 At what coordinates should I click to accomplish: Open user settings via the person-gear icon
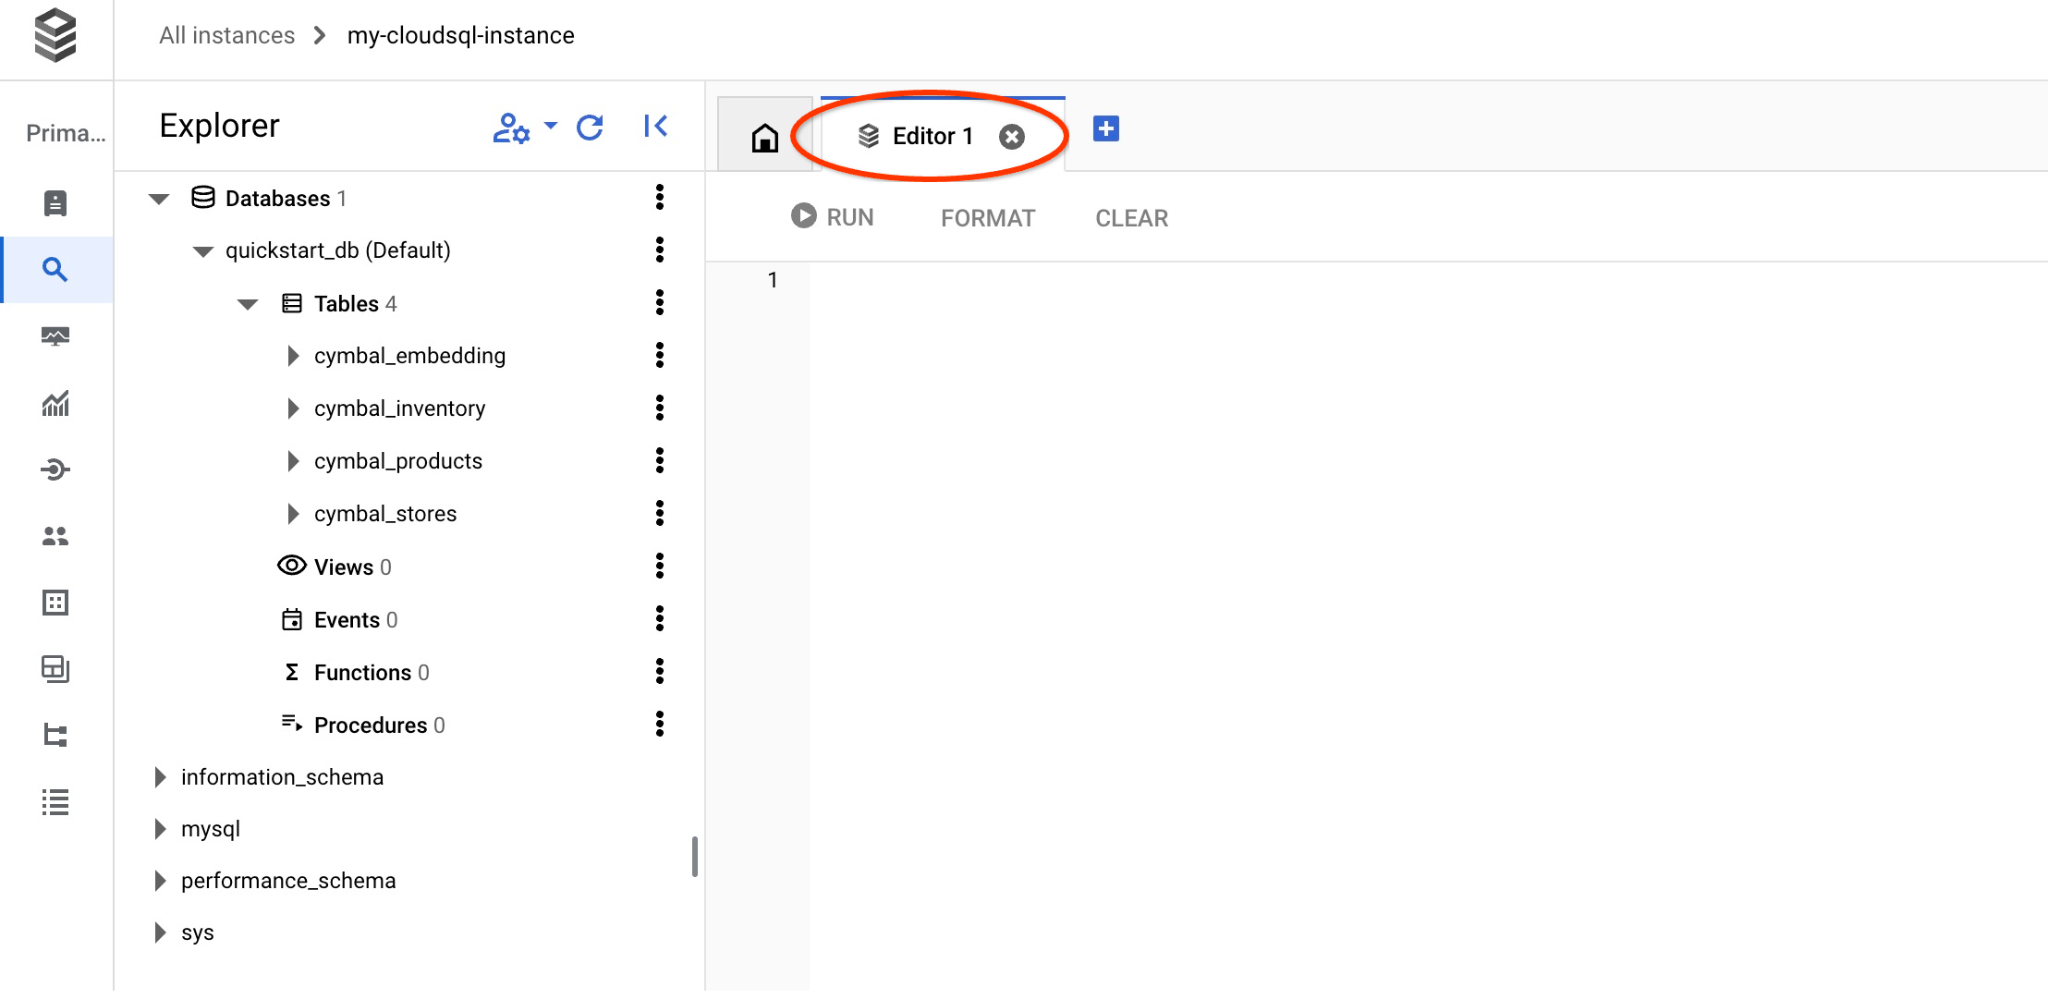click(x=512, y=127)
